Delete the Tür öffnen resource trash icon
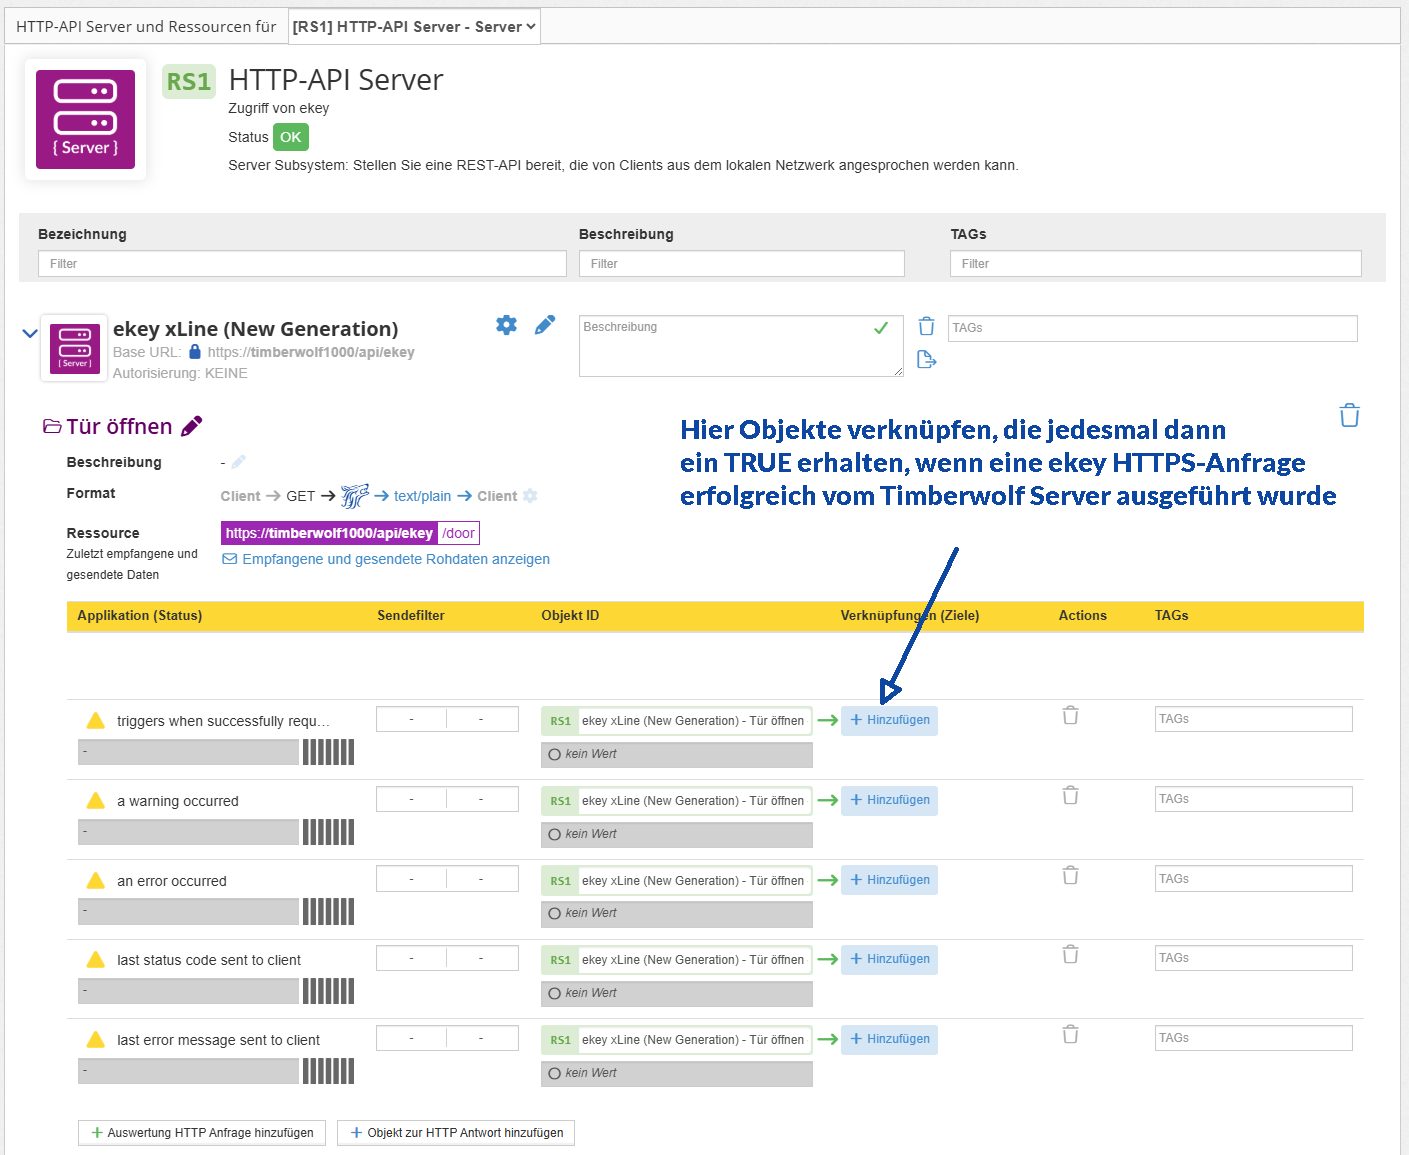 (1349, 415)
